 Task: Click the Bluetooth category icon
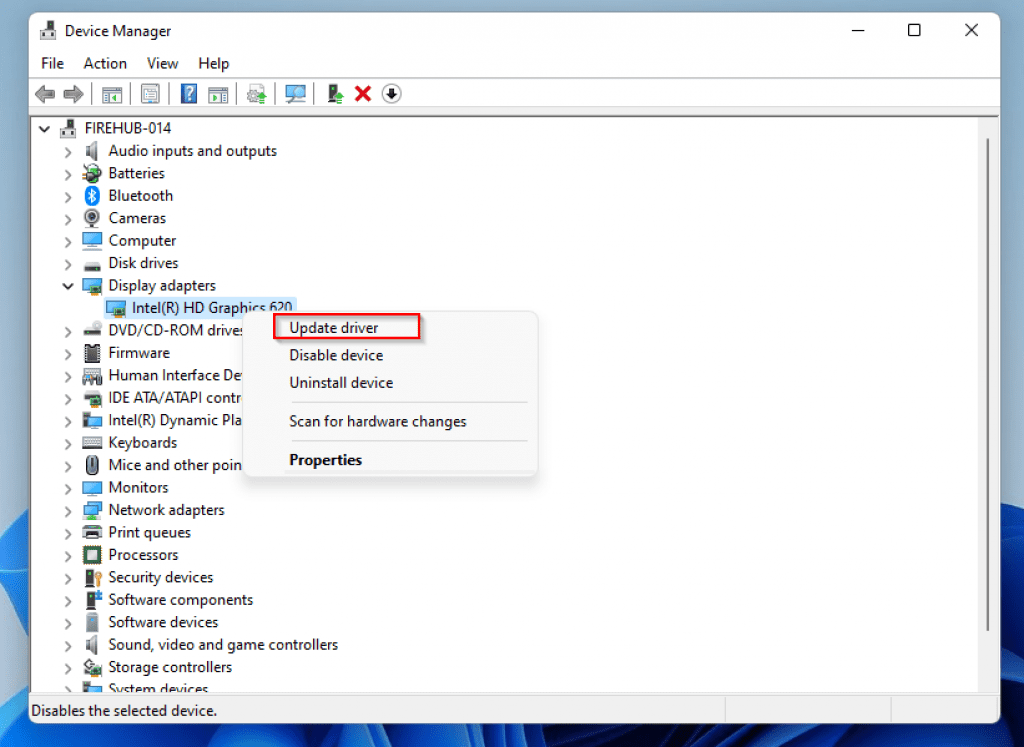[x=92, y=195]
